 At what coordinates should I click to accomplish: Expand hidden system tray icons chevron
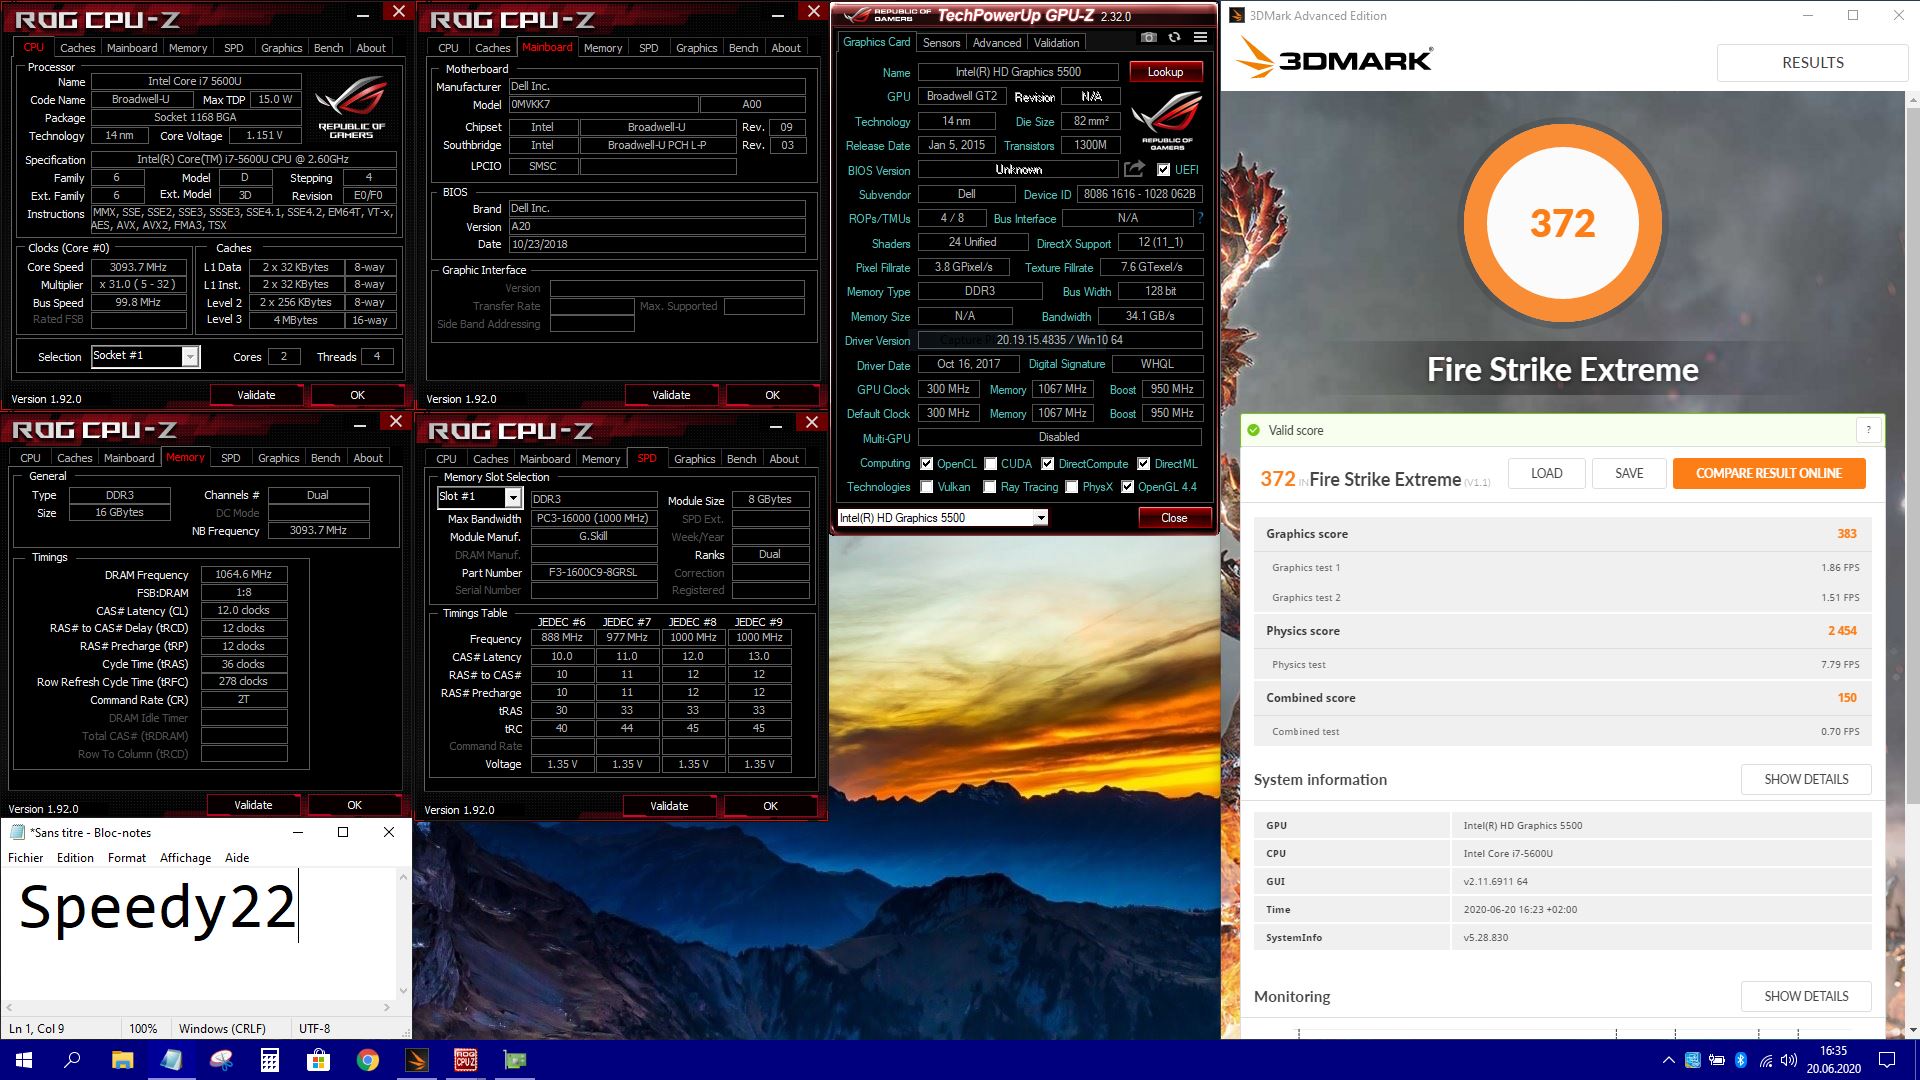pyautogui.click(x=1667, y=1060)
